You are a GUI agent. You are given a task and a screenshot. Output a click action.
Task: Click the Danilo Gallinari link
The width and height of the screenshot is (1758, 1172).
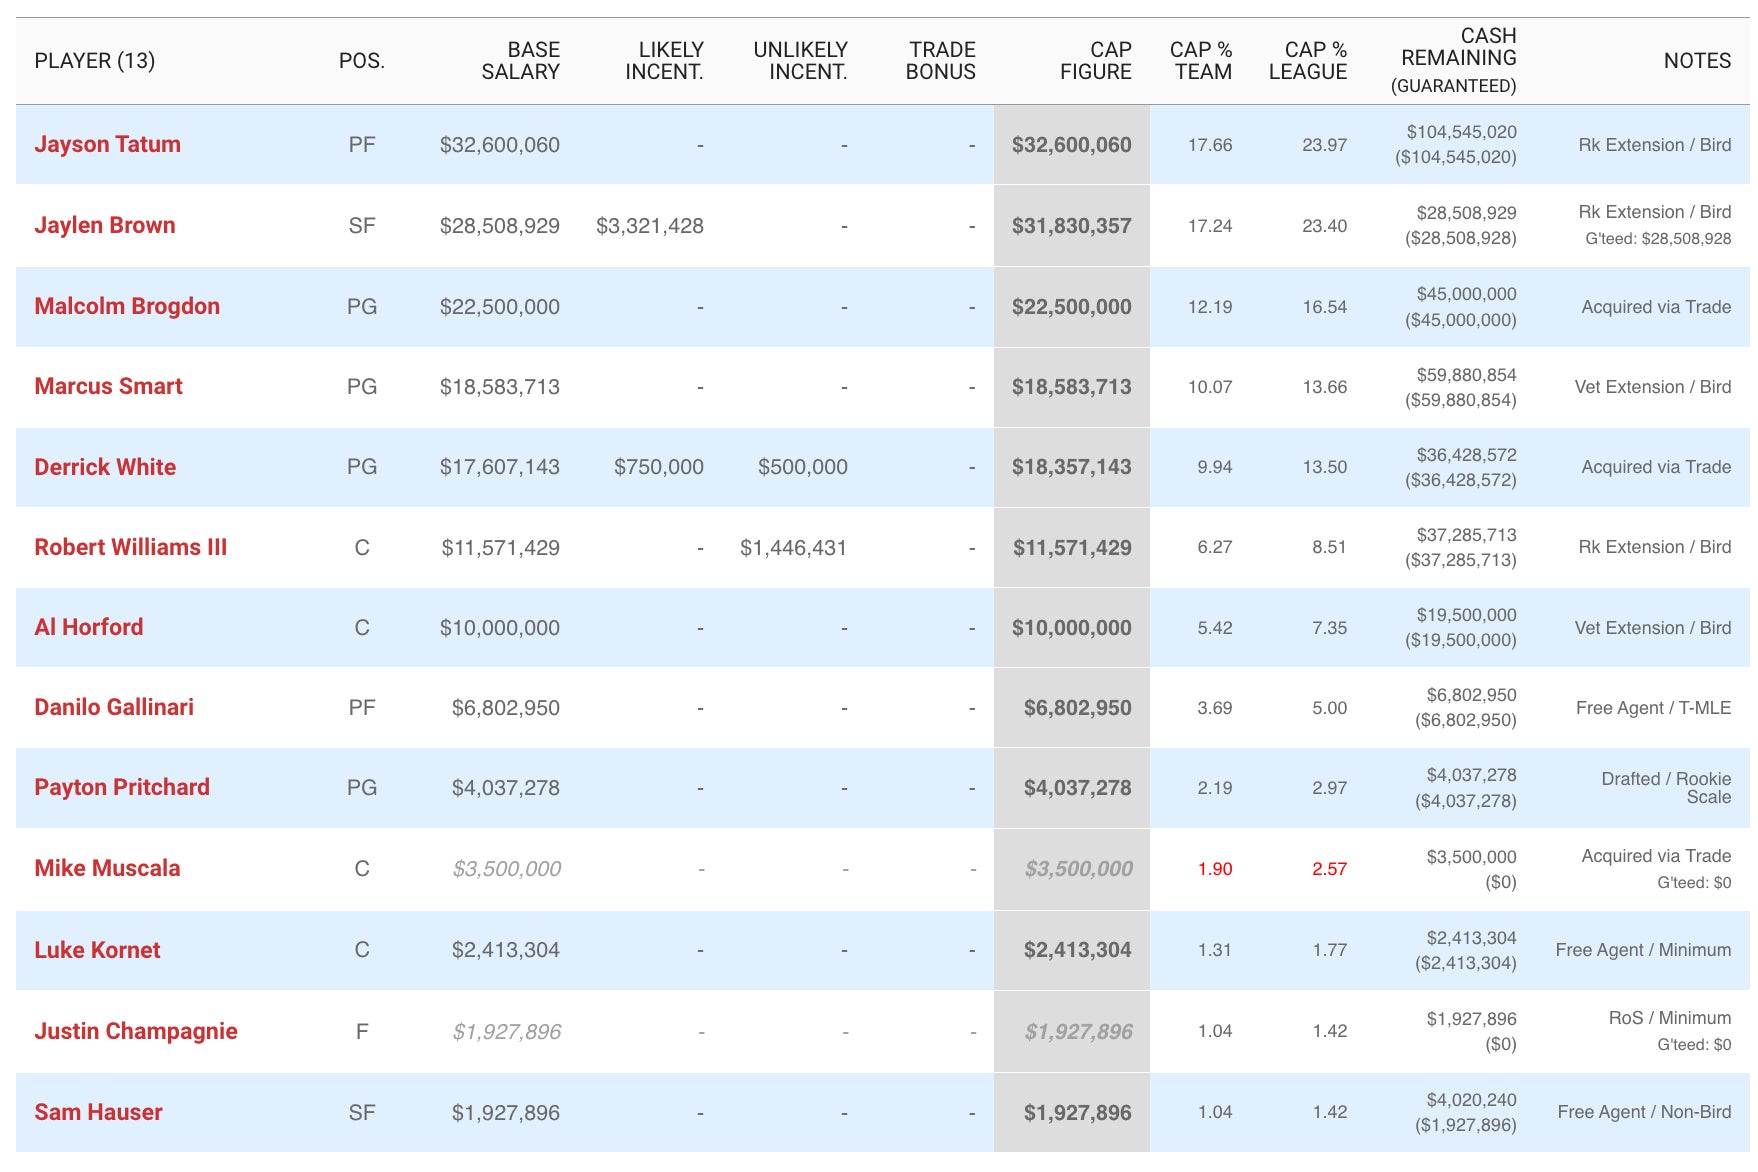click(x=114, y=707)
